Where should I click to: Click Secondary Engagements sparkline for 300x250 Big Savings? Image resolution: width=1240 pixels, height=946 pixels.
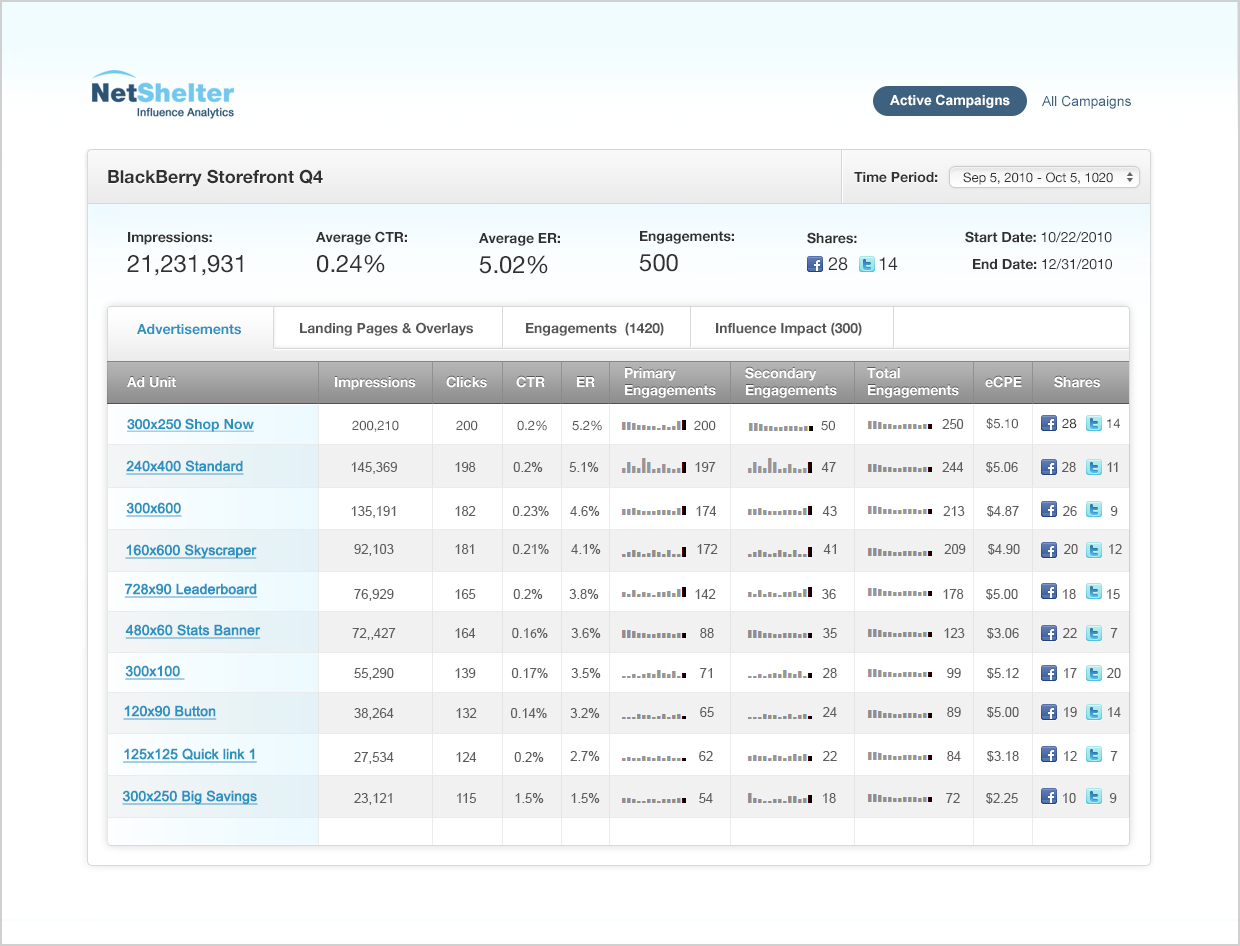[780, 798]
